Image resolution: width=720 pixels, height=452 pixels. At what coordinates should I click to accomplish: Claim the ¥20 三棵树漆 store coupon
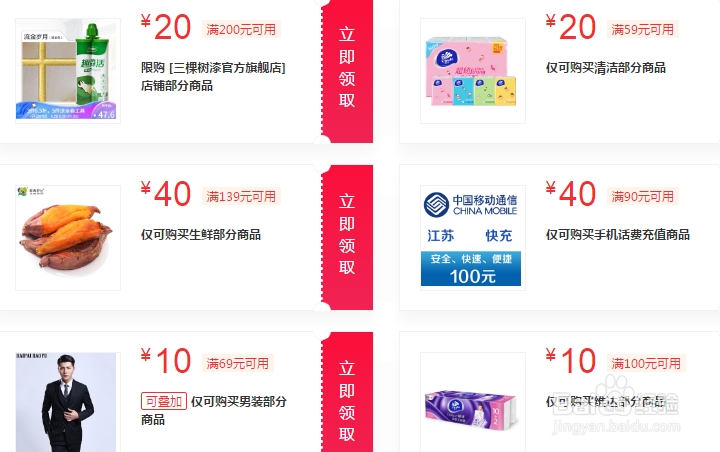click(x=347, y=68)
